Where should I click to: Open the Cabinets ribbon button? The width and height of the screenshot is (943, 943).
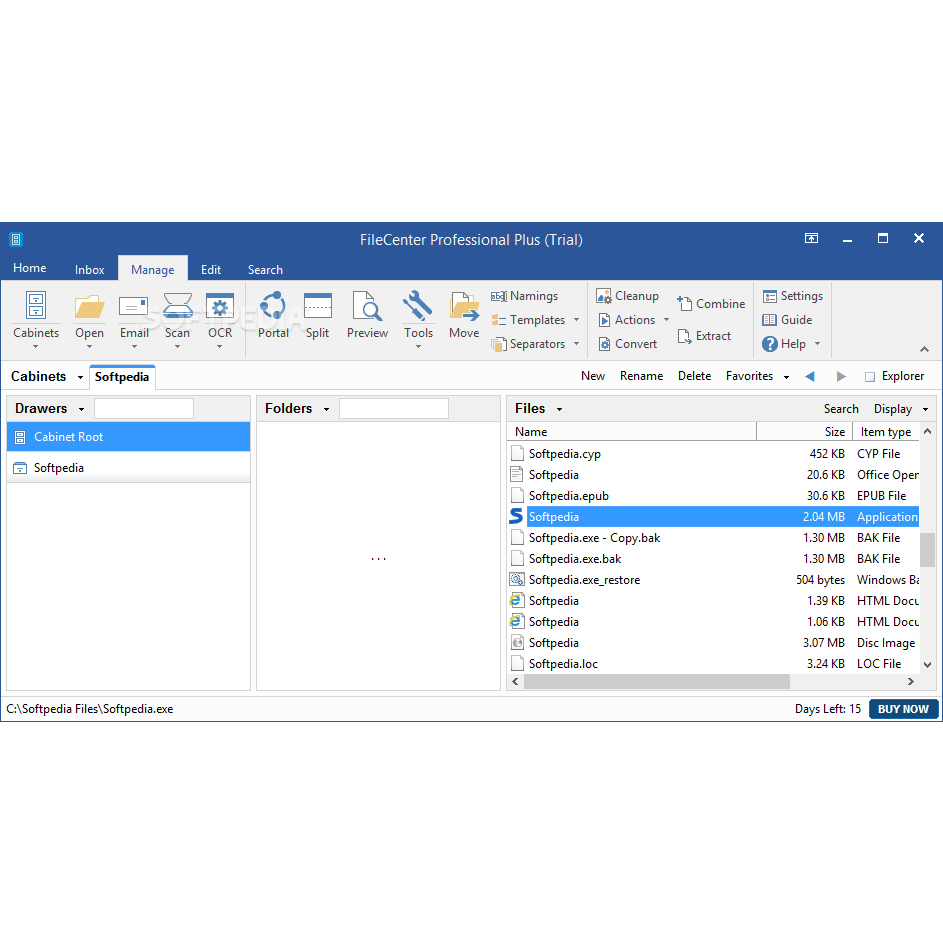tap(35, 320)
